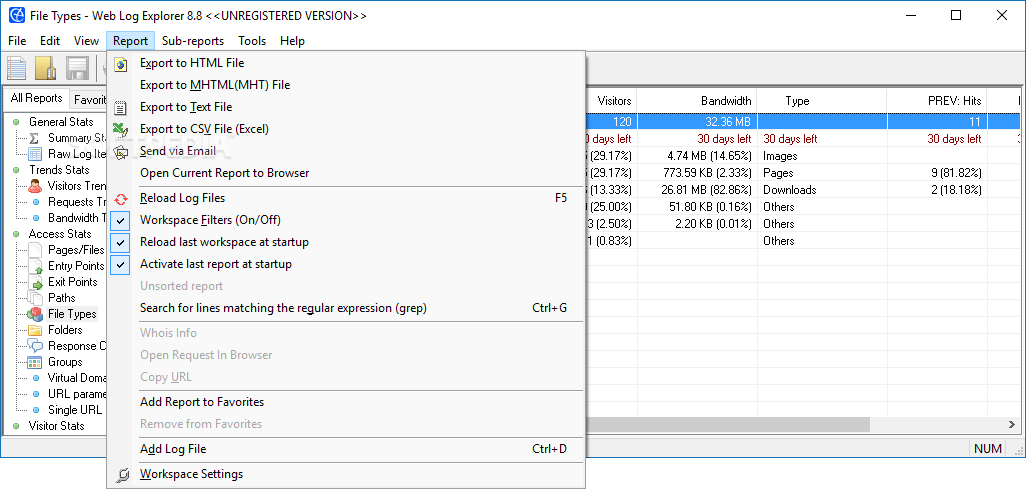
Task: Click the Folders yellow folder icon
Action: (x=36, y=330)
